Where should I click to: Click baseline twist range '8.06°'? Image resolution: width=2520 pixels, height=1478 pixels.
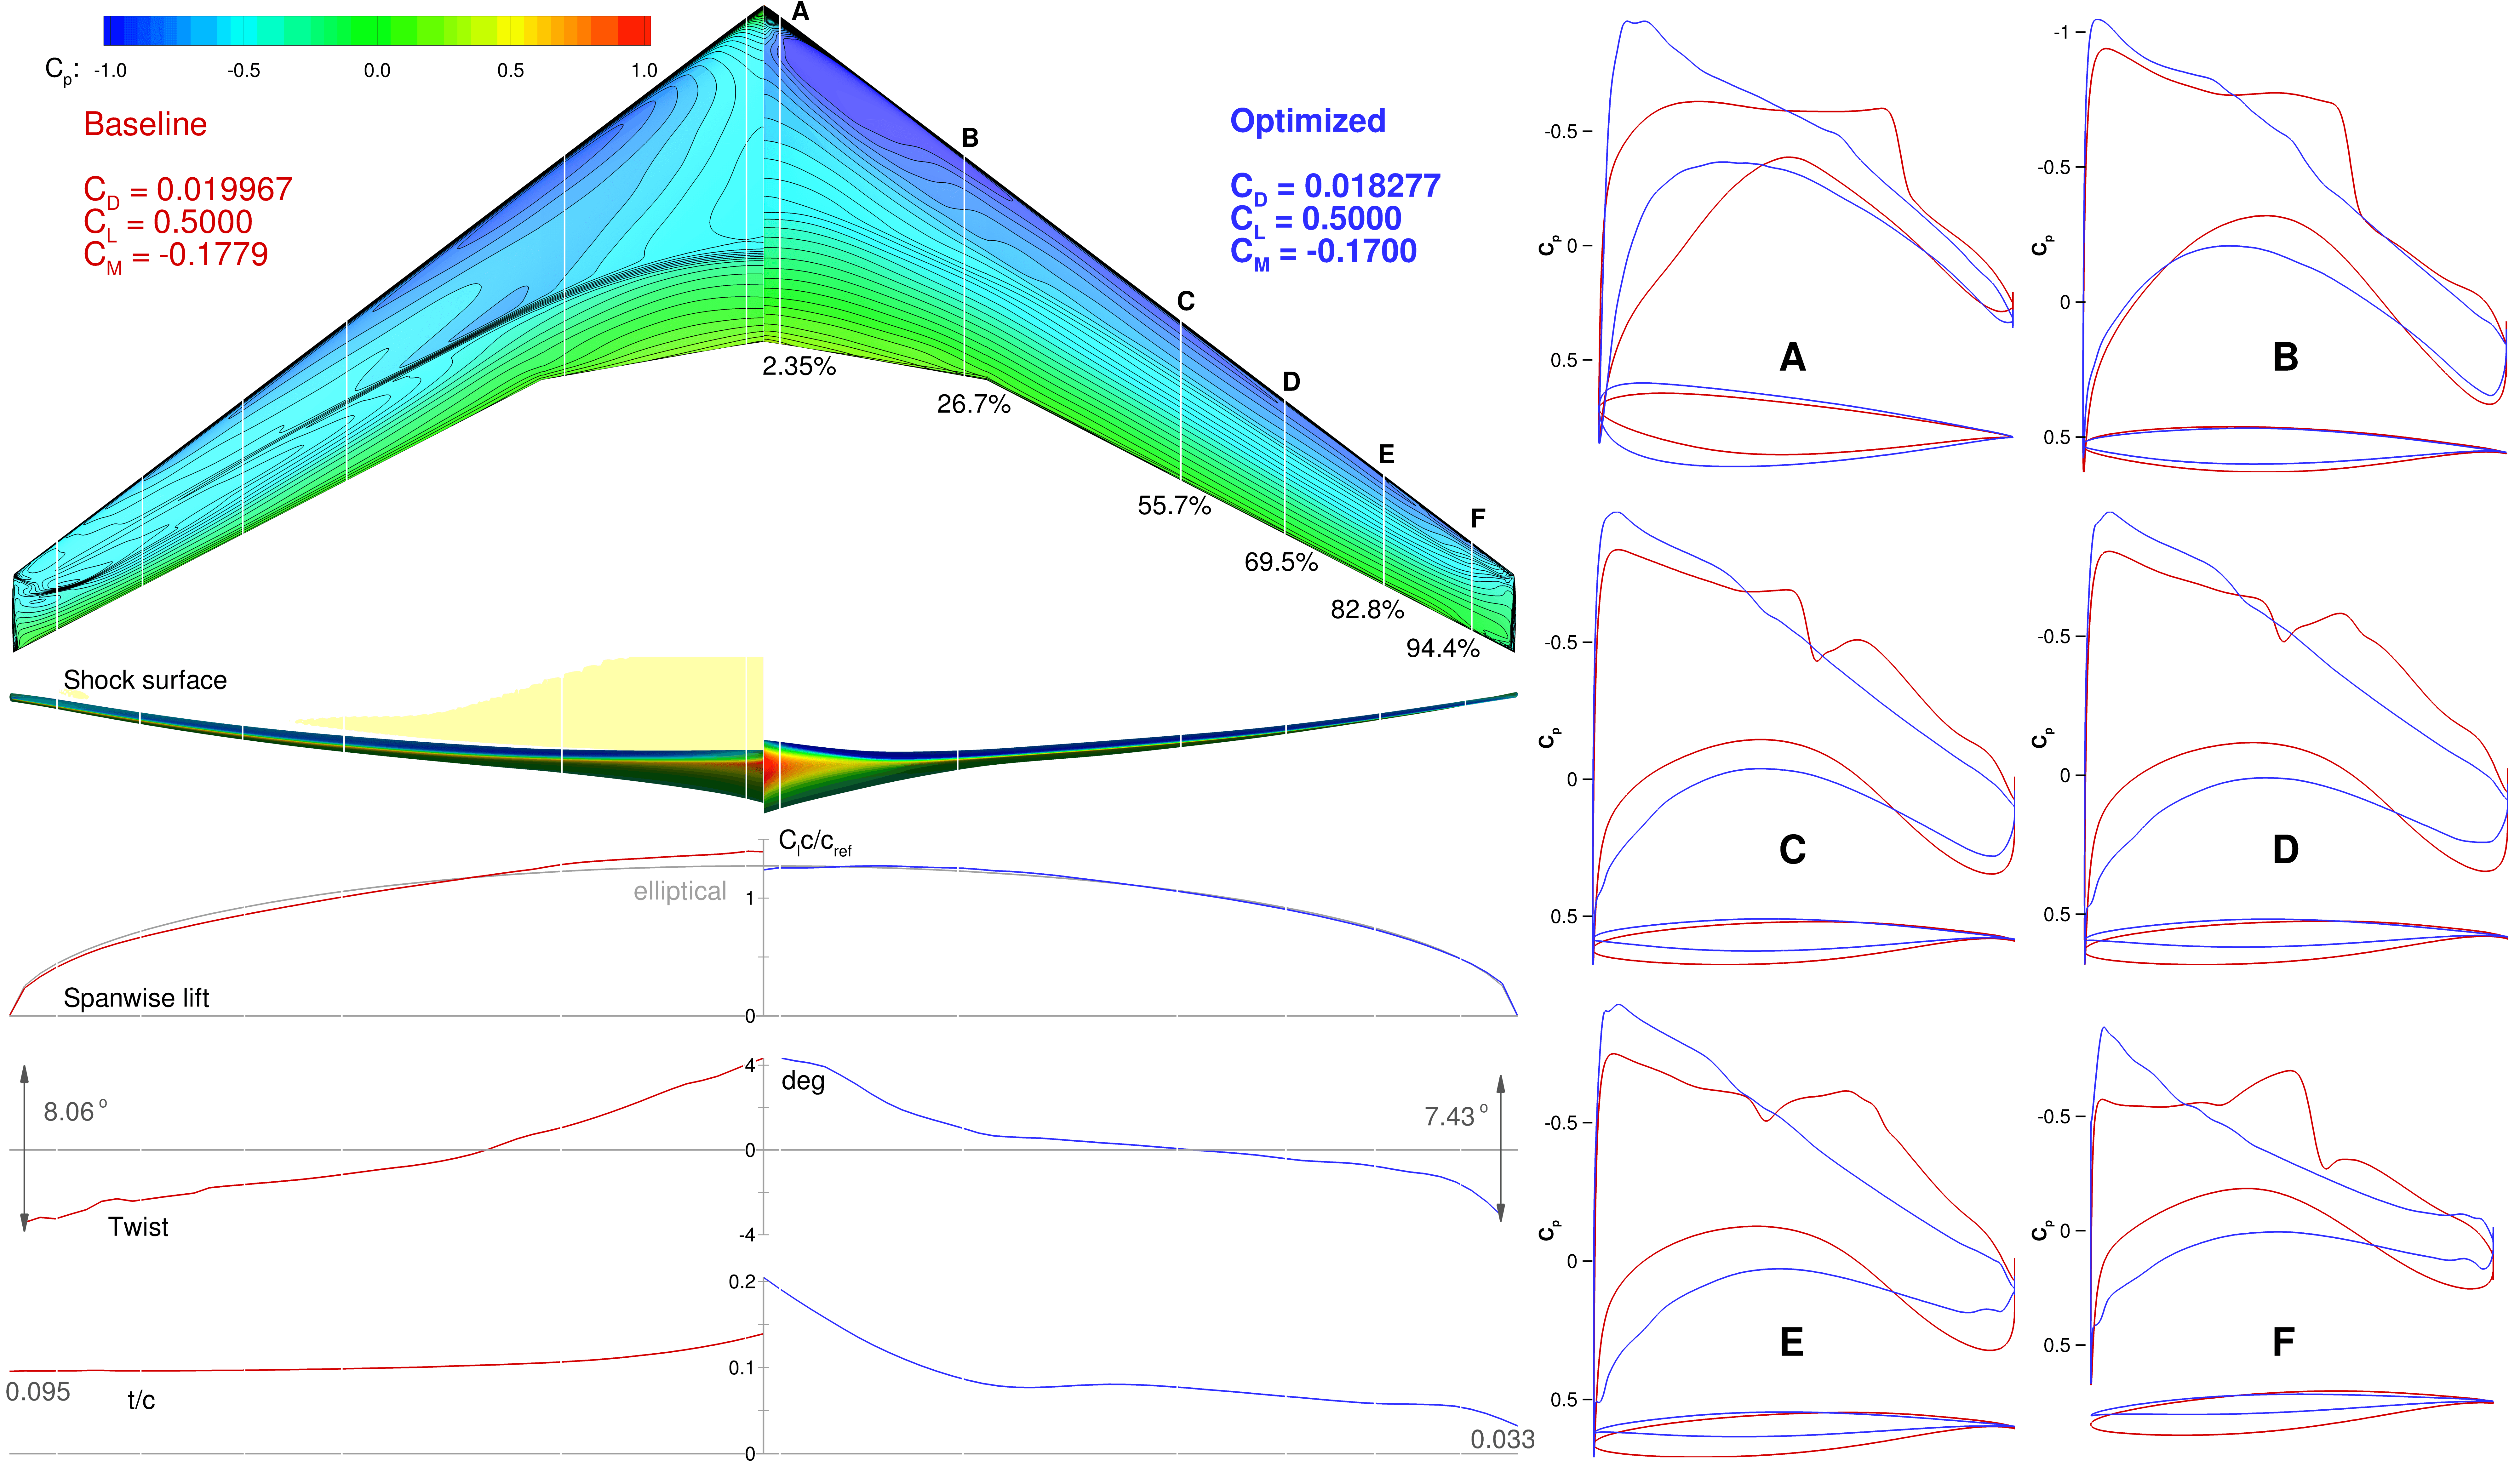point(75,1111)
